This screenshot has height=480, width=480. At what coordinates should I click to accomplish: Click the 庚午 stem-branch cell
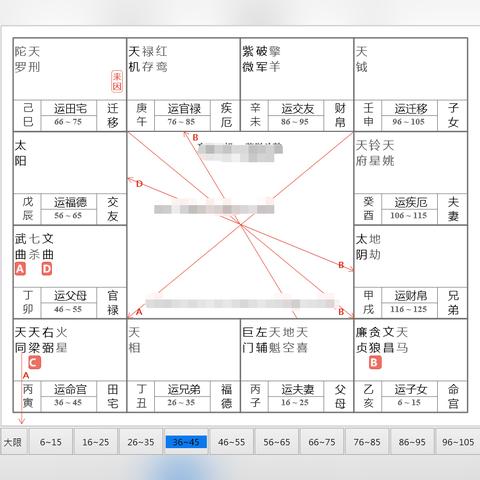pyautogui.click(x=142, y=115)
